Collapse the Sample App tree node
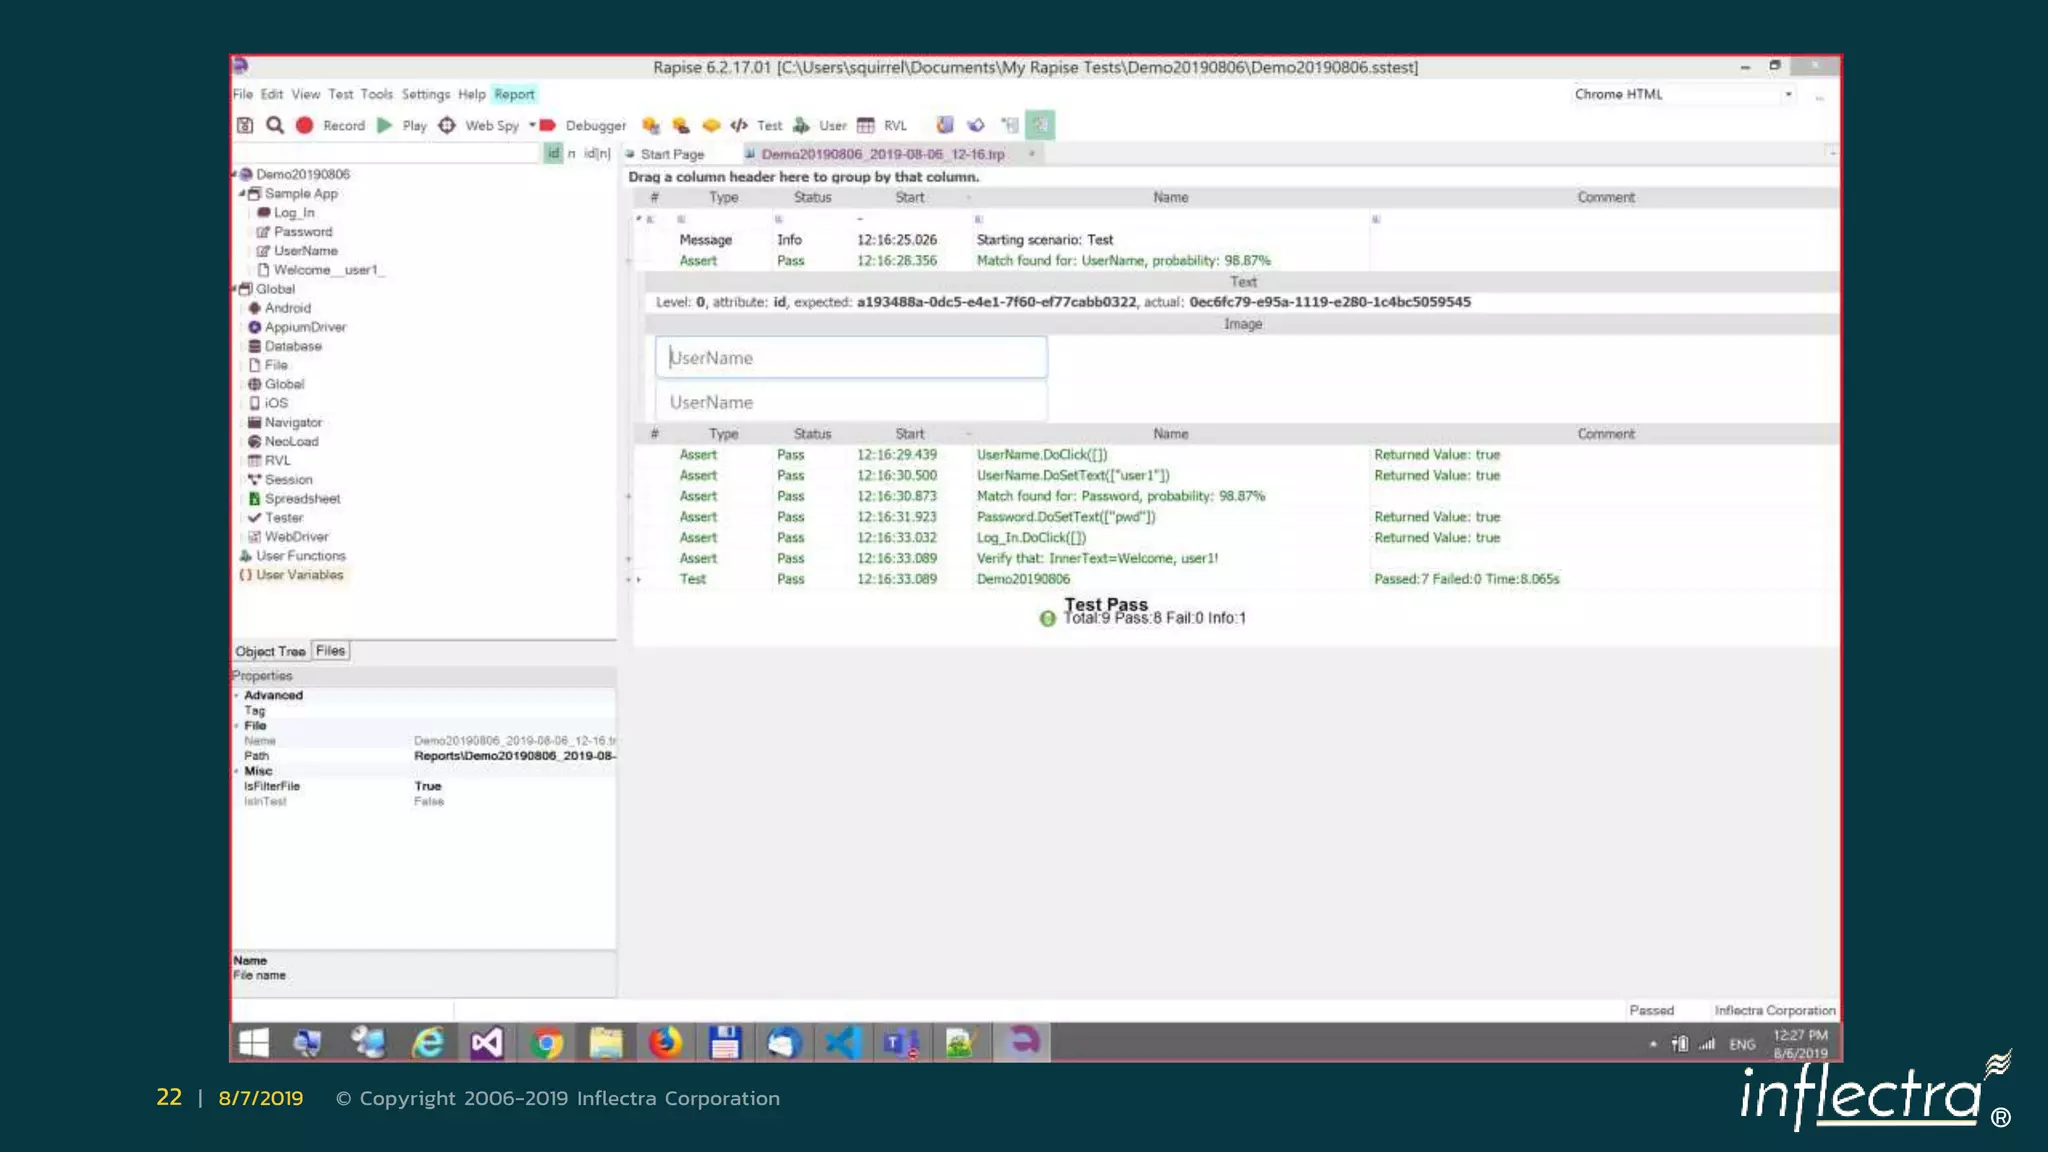Image resolution: width=2048 pixels, height=1152 pixels. [242, 193]
